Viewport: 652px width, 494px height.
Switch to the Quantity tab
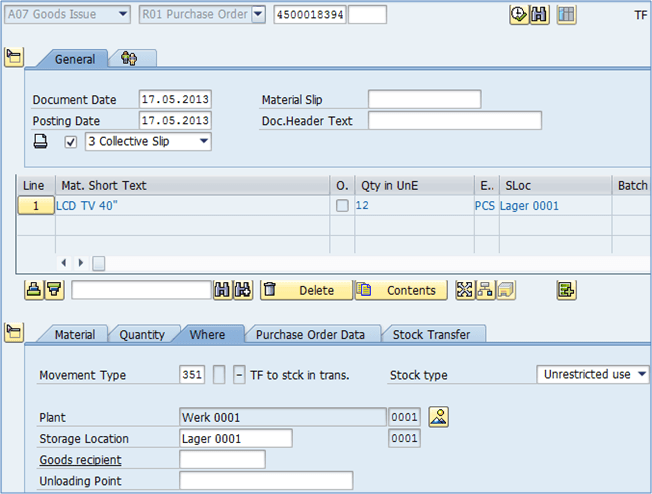click(142, 335)
